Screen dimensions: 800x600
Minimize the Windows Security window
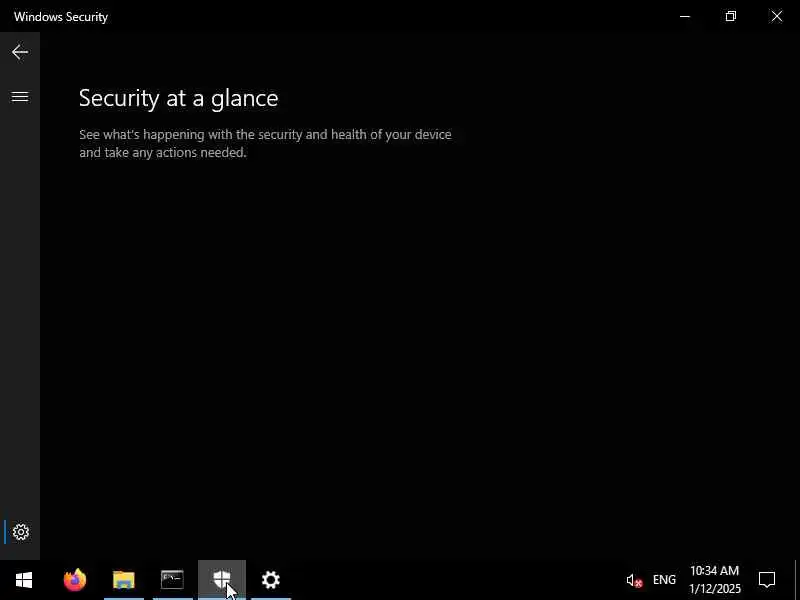pos(685,16)
